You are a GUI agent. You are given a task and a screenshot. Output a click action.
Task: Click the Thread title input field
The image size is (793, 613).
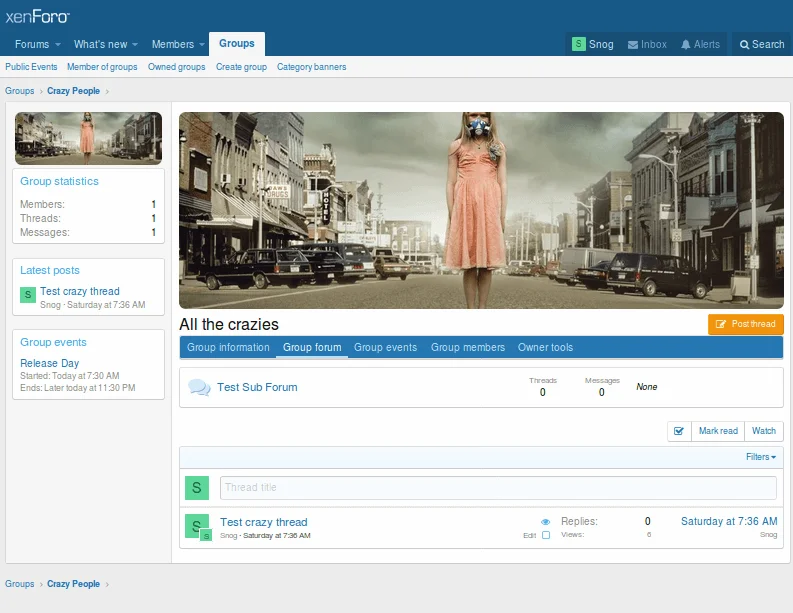498,487
